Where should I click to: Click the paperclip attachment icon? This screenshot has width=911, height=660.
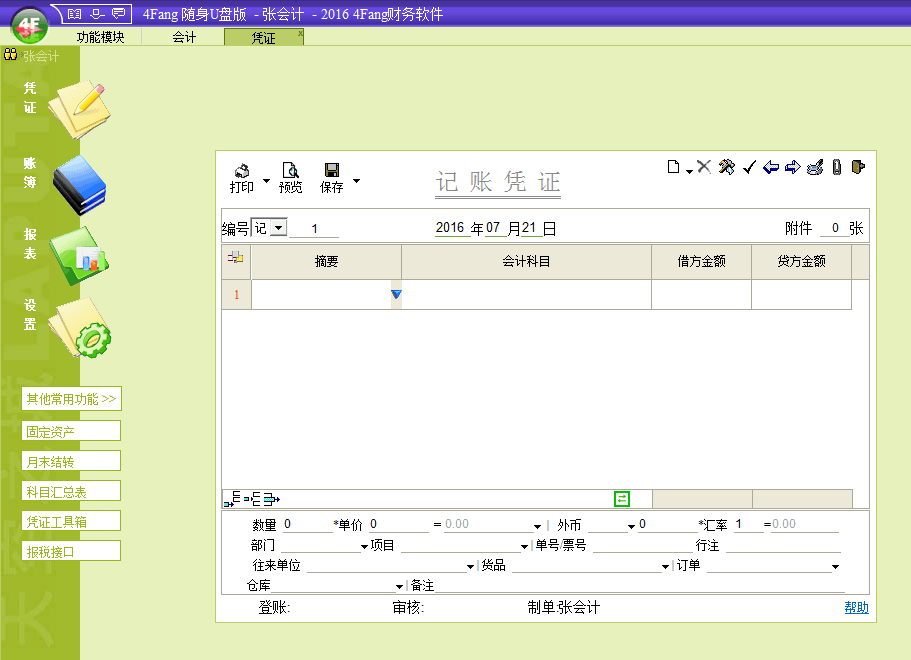(837, 167)
